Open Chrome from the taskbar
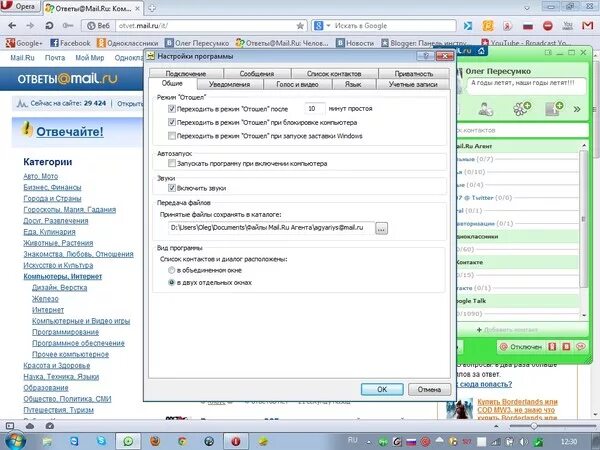The width and height of the screenshot is (600, 450). point(182,441)
